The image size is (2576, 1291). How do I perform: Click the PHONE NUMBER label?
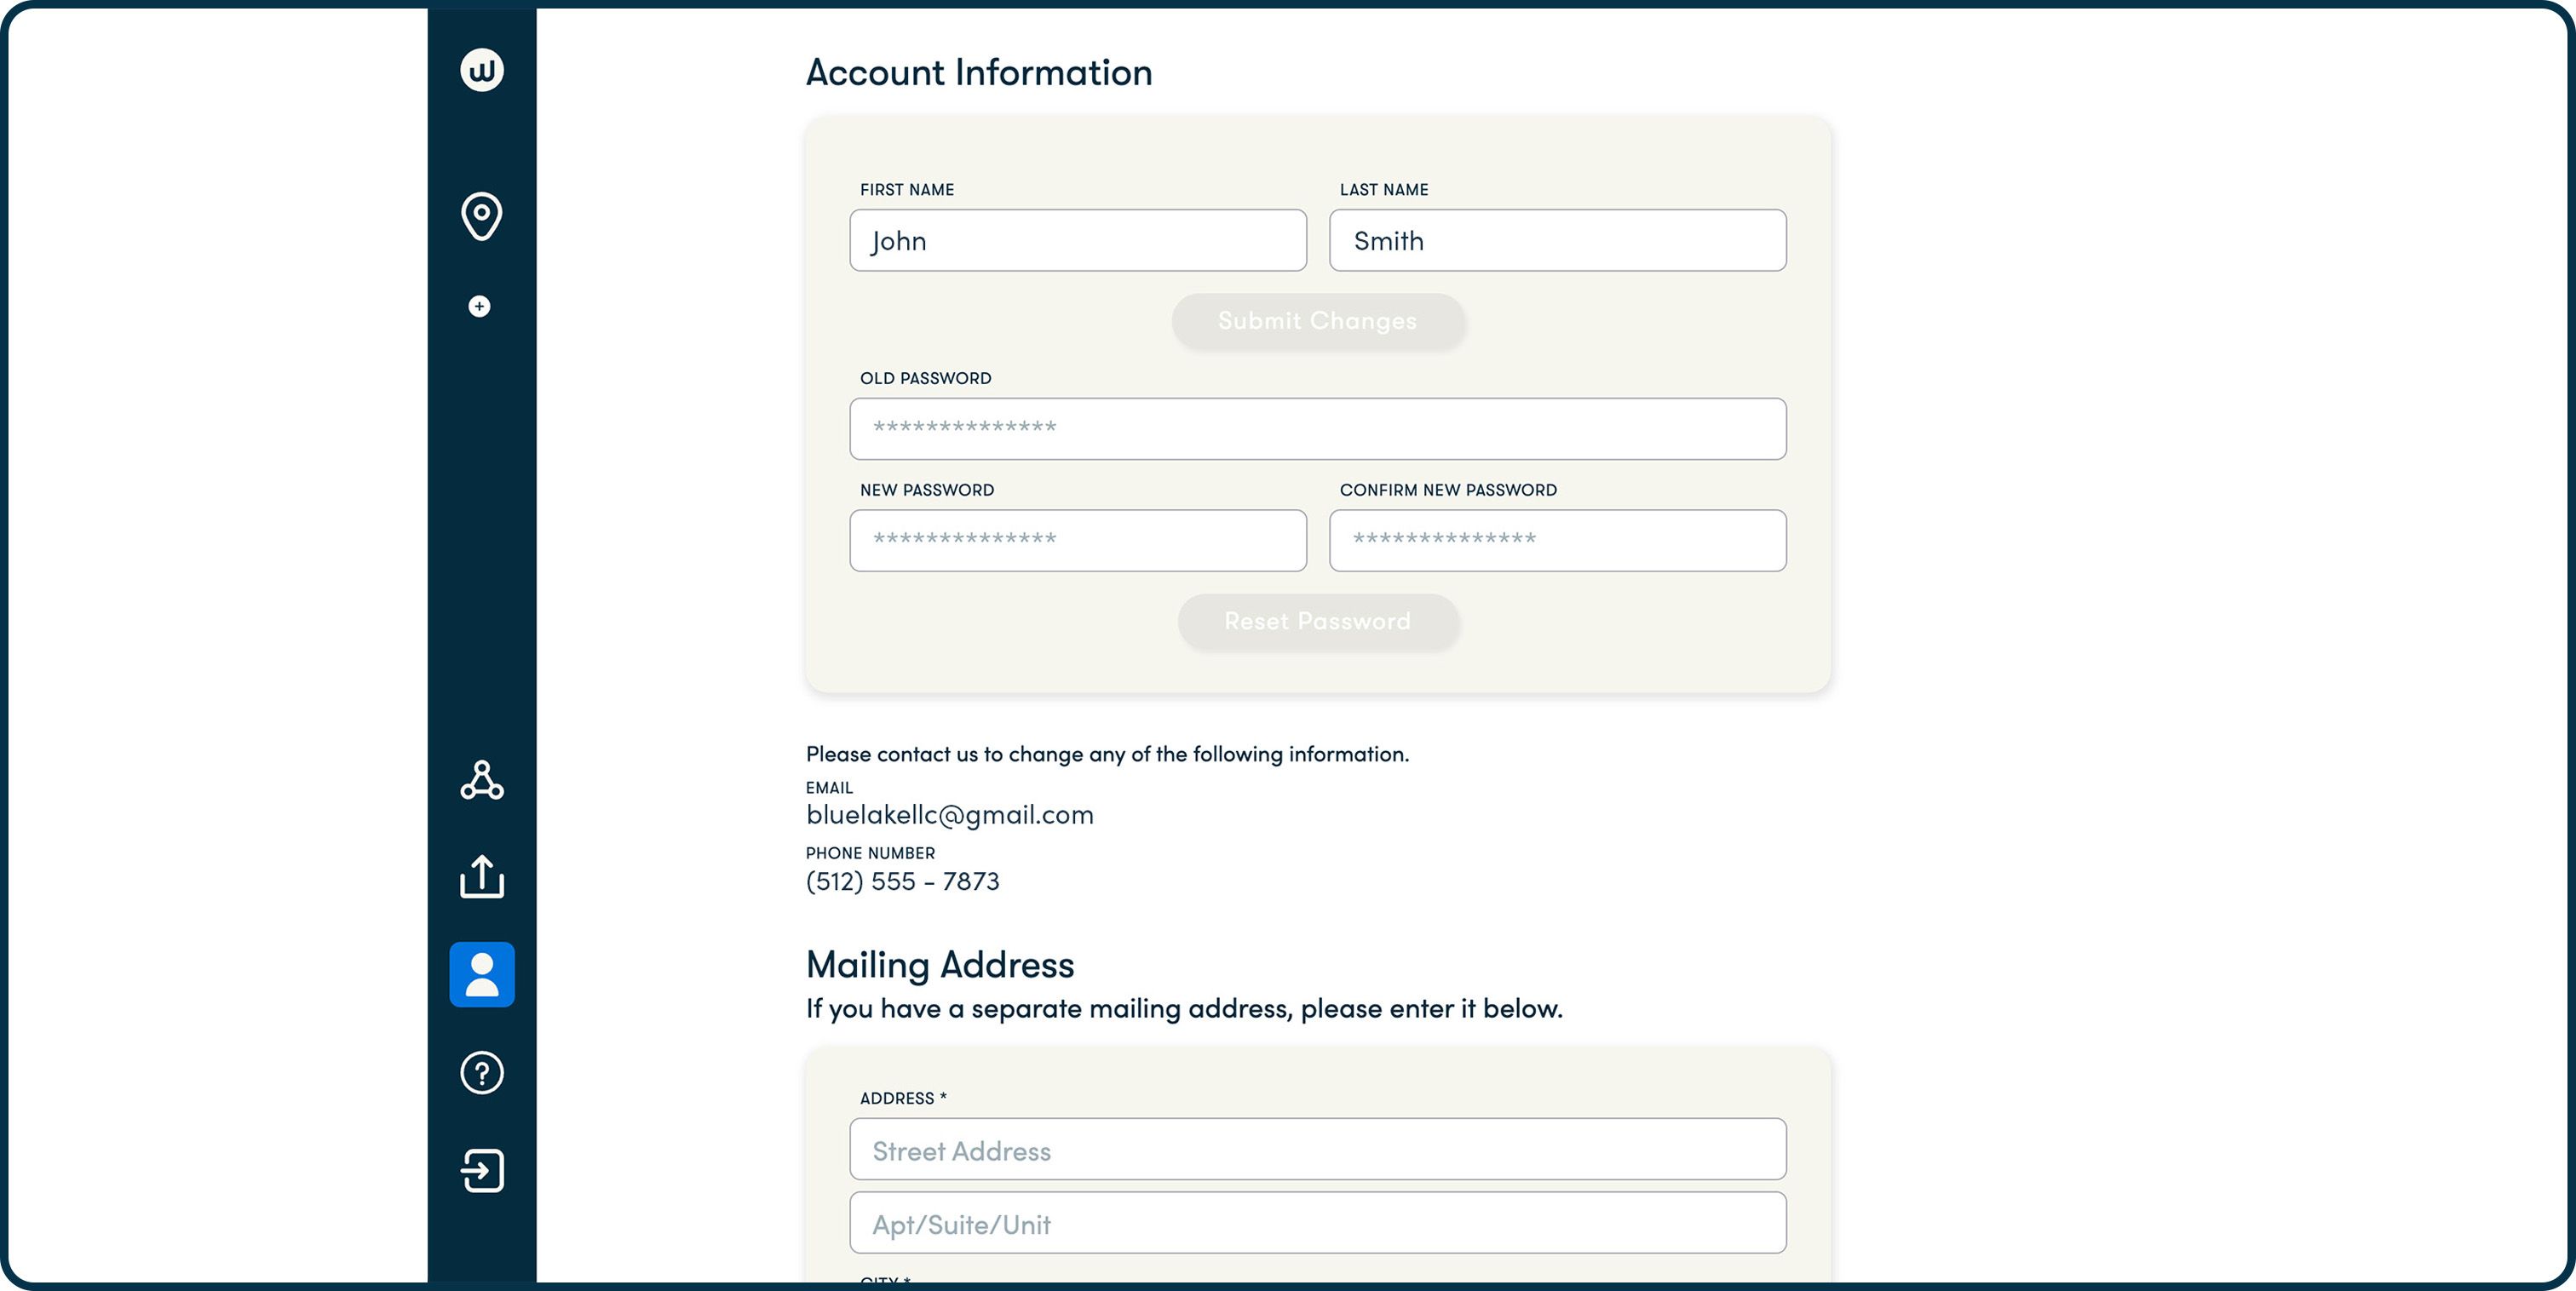870,854
